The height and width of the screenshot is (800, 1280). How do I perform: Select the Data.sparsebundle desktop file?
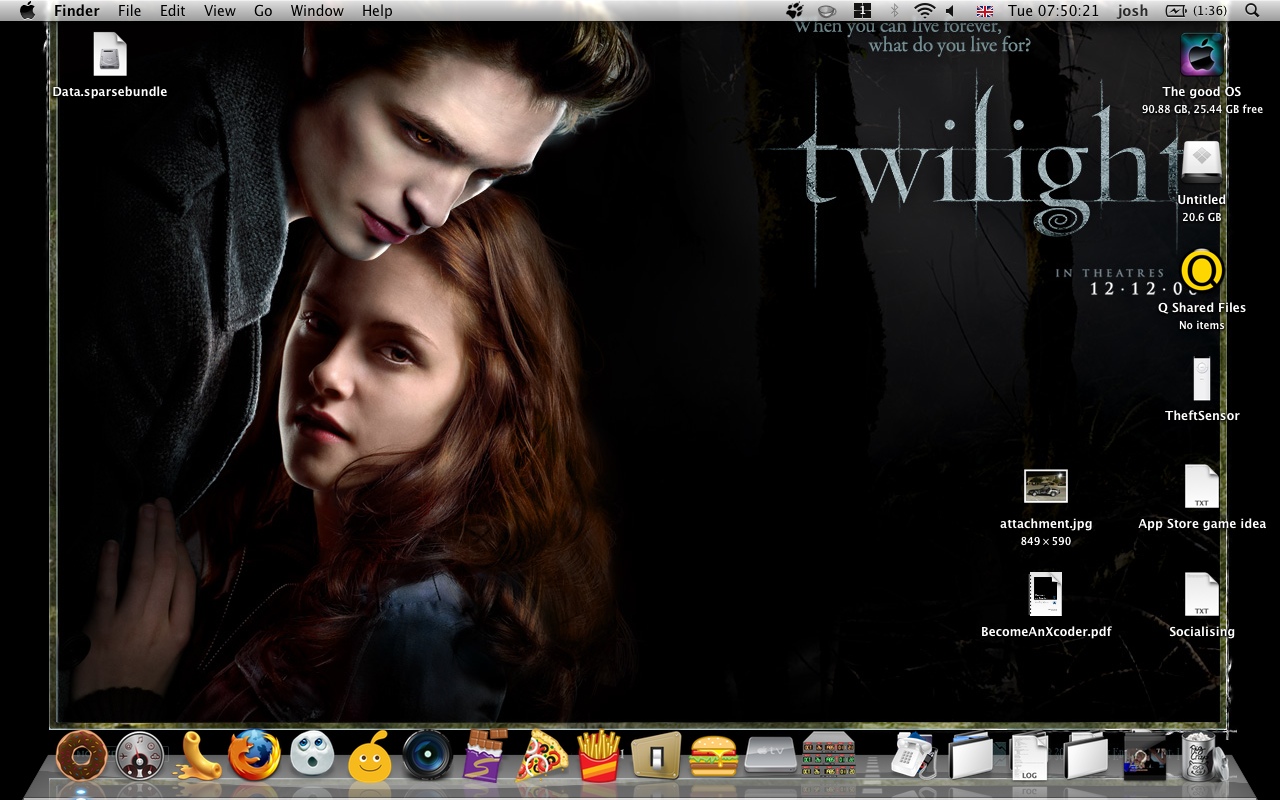(110, 54)
